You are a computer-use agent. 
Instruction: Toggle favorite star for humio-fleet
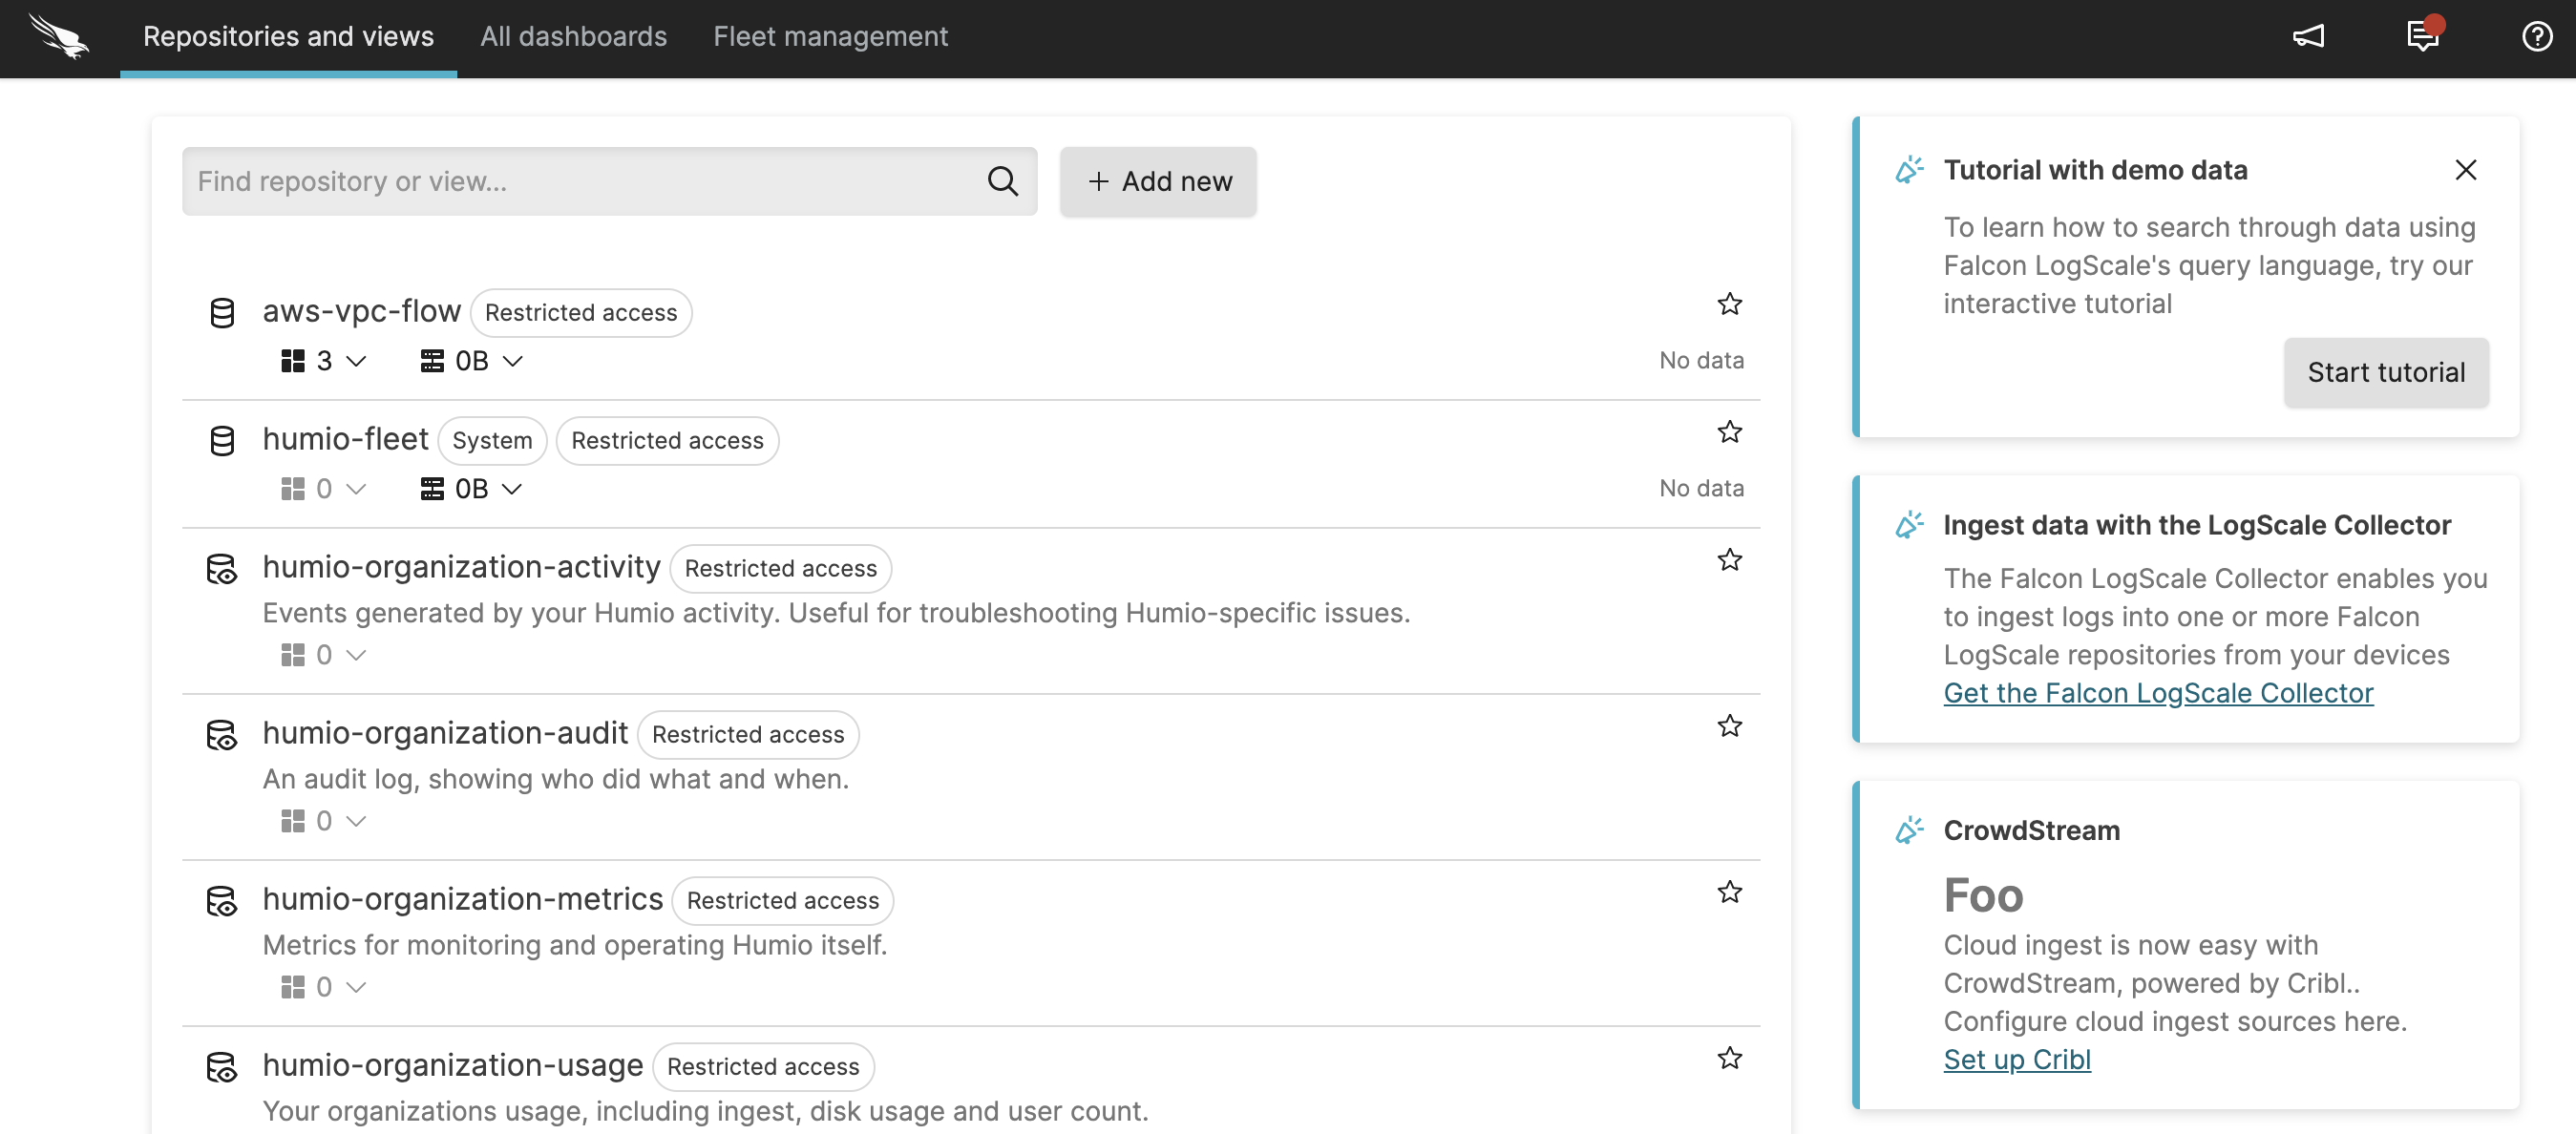[1729, 432]
